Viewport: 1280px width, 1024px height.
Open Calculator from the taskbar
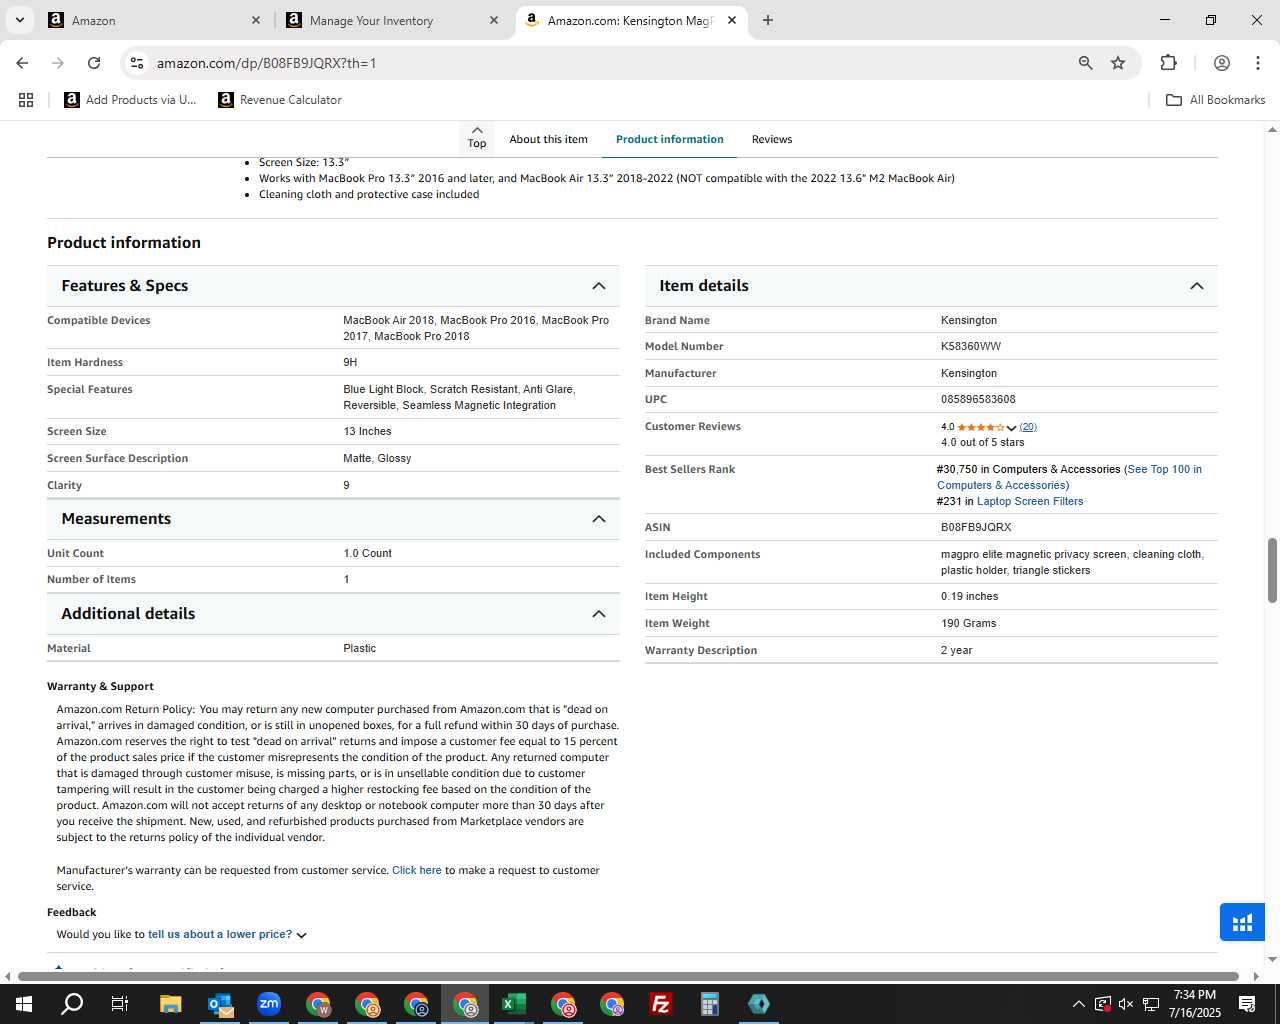point(710,1004)
